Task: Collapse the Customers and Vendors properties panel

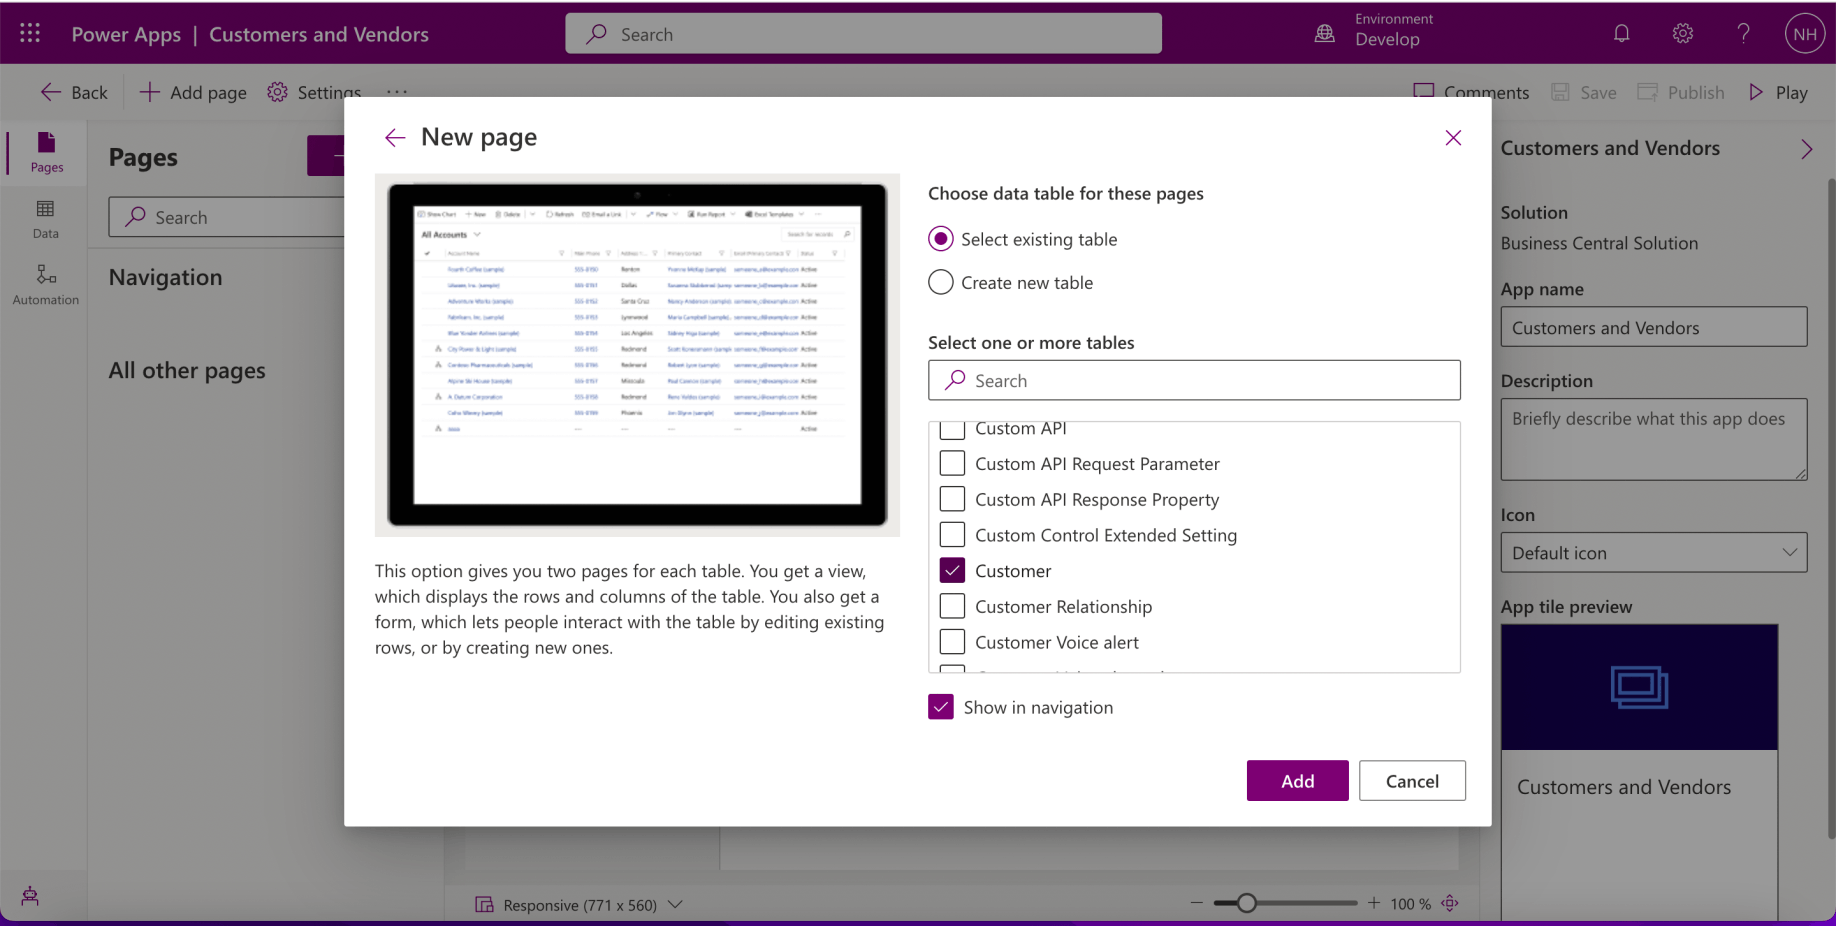Action: (1806, 149)
